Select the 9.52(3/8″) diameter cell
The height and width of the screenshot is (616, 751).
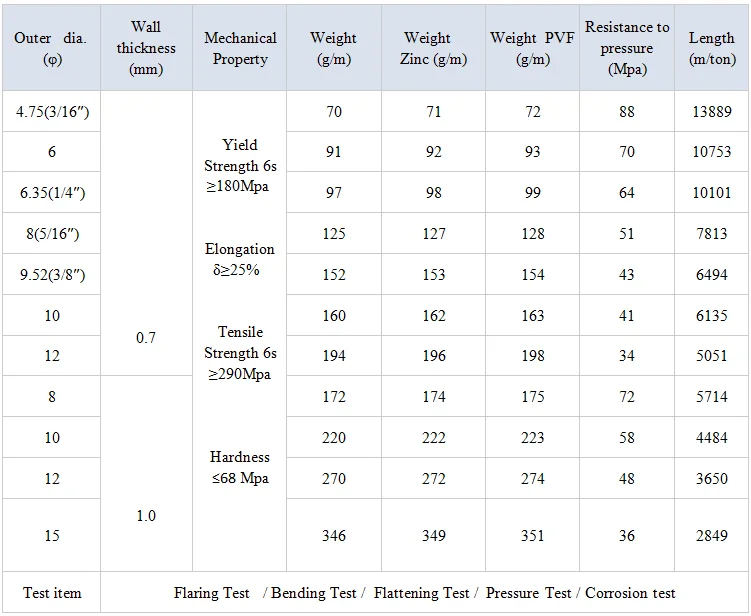52,274
